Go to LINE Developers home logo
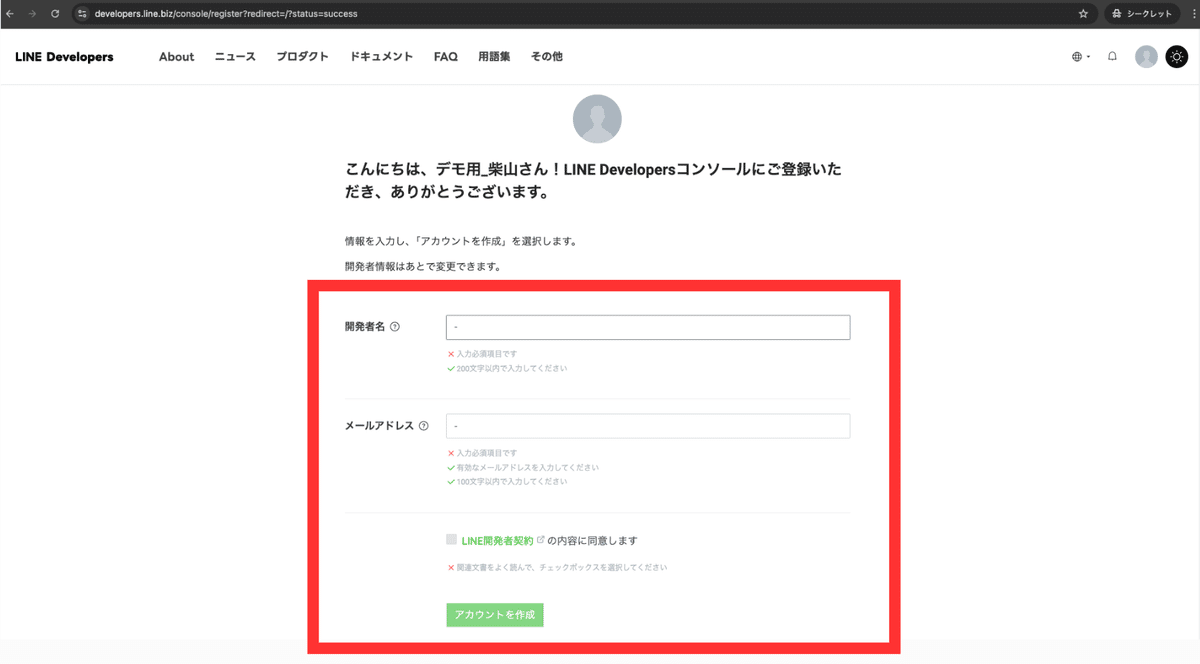Screen dimensions: 1200x664 (64, 57)
